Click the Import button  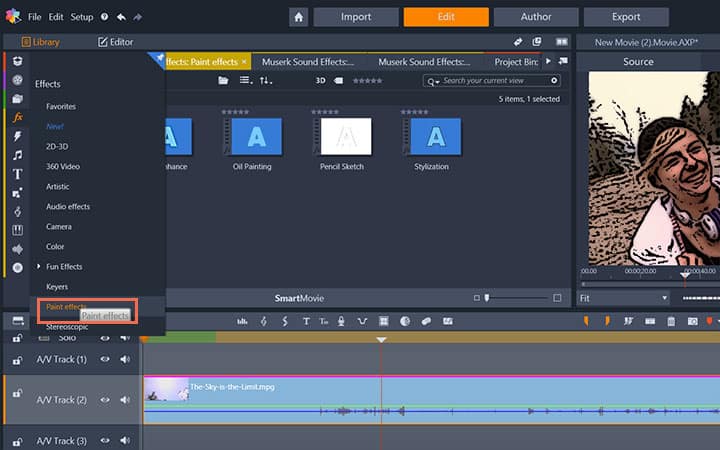356,17
